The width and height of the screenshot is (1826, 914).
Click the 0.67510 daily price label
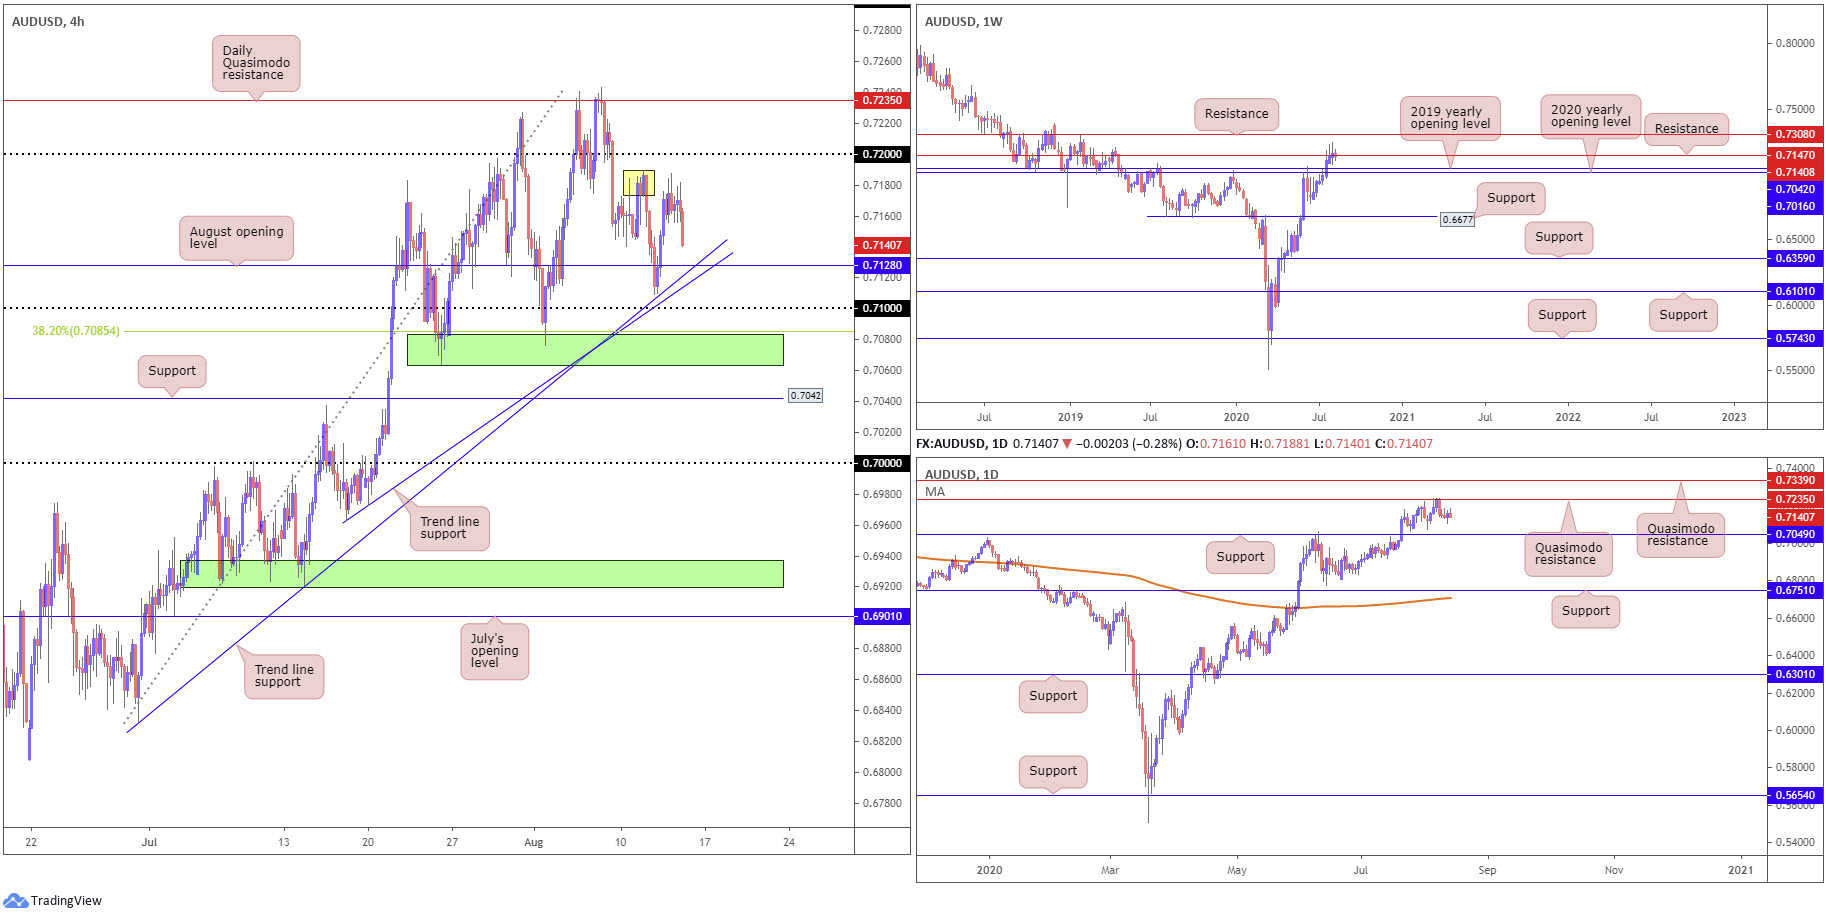[x=1795, y=590]
